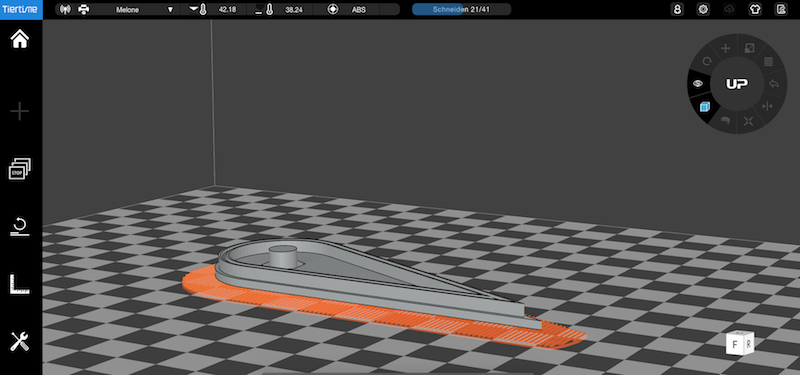Select the Rotate tool on wheel
This screenshot has width=800, height=375.
(707, 62)
